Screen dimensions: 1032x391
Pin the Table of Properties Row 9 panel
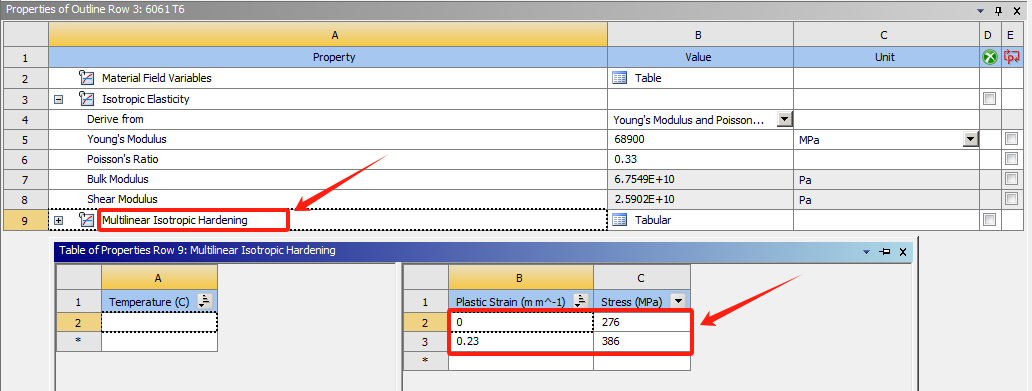tap(885, 251)
